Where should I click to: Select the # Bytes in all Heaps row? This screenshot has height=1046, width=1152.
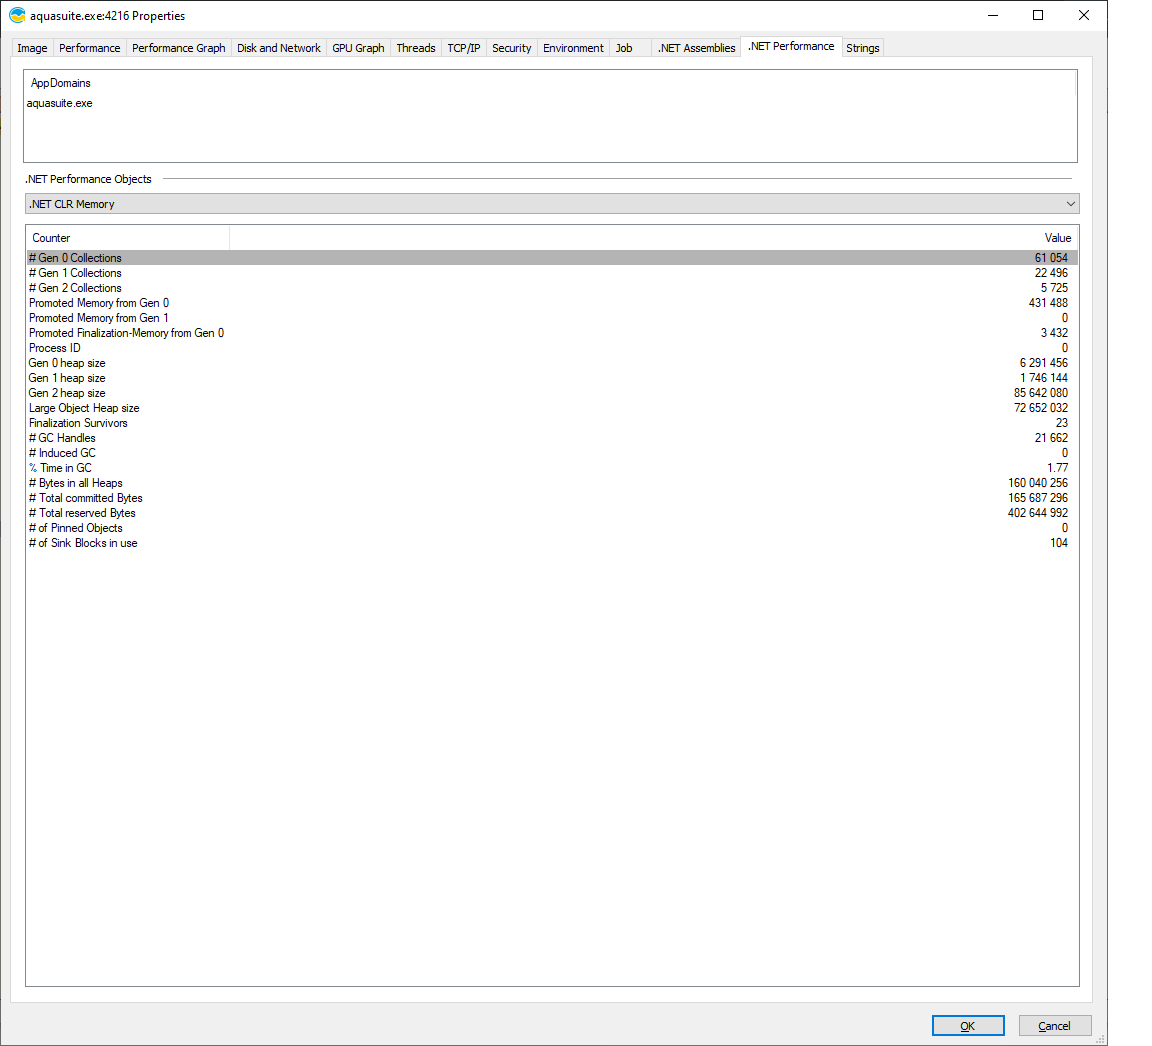(x=552, y=483)
